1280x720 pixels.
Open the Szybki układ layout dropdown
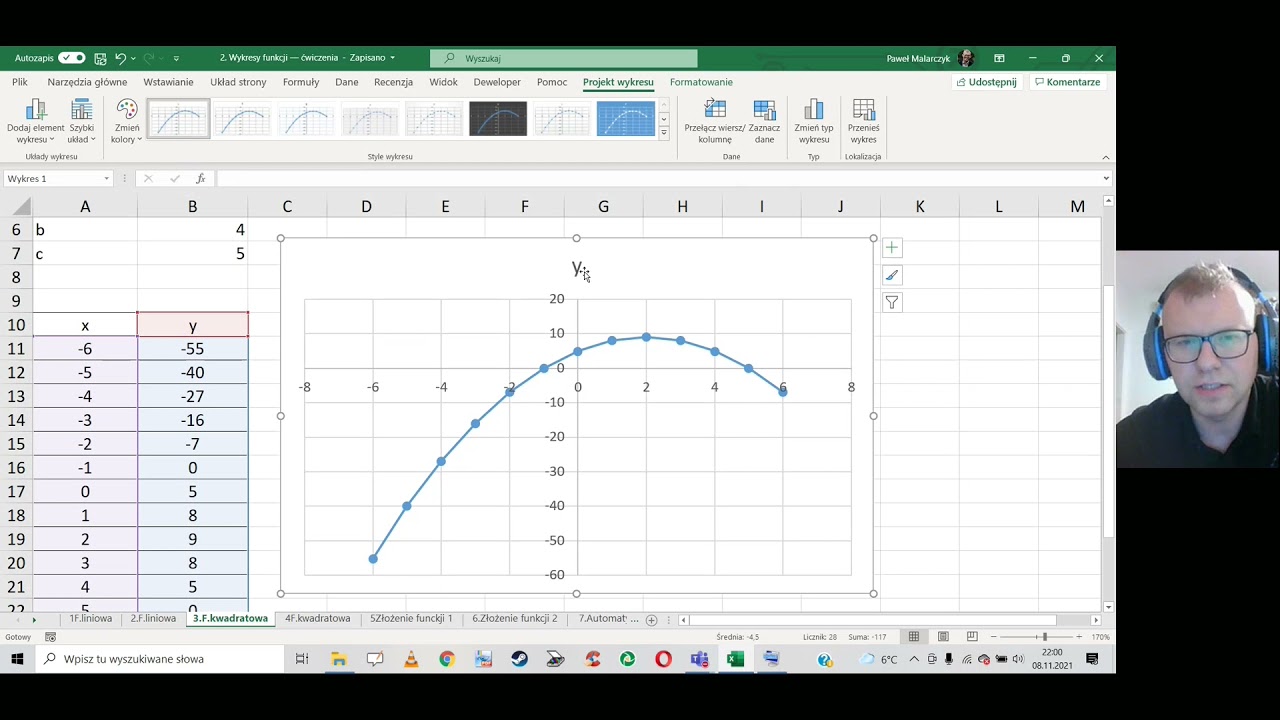click(81, 122)
